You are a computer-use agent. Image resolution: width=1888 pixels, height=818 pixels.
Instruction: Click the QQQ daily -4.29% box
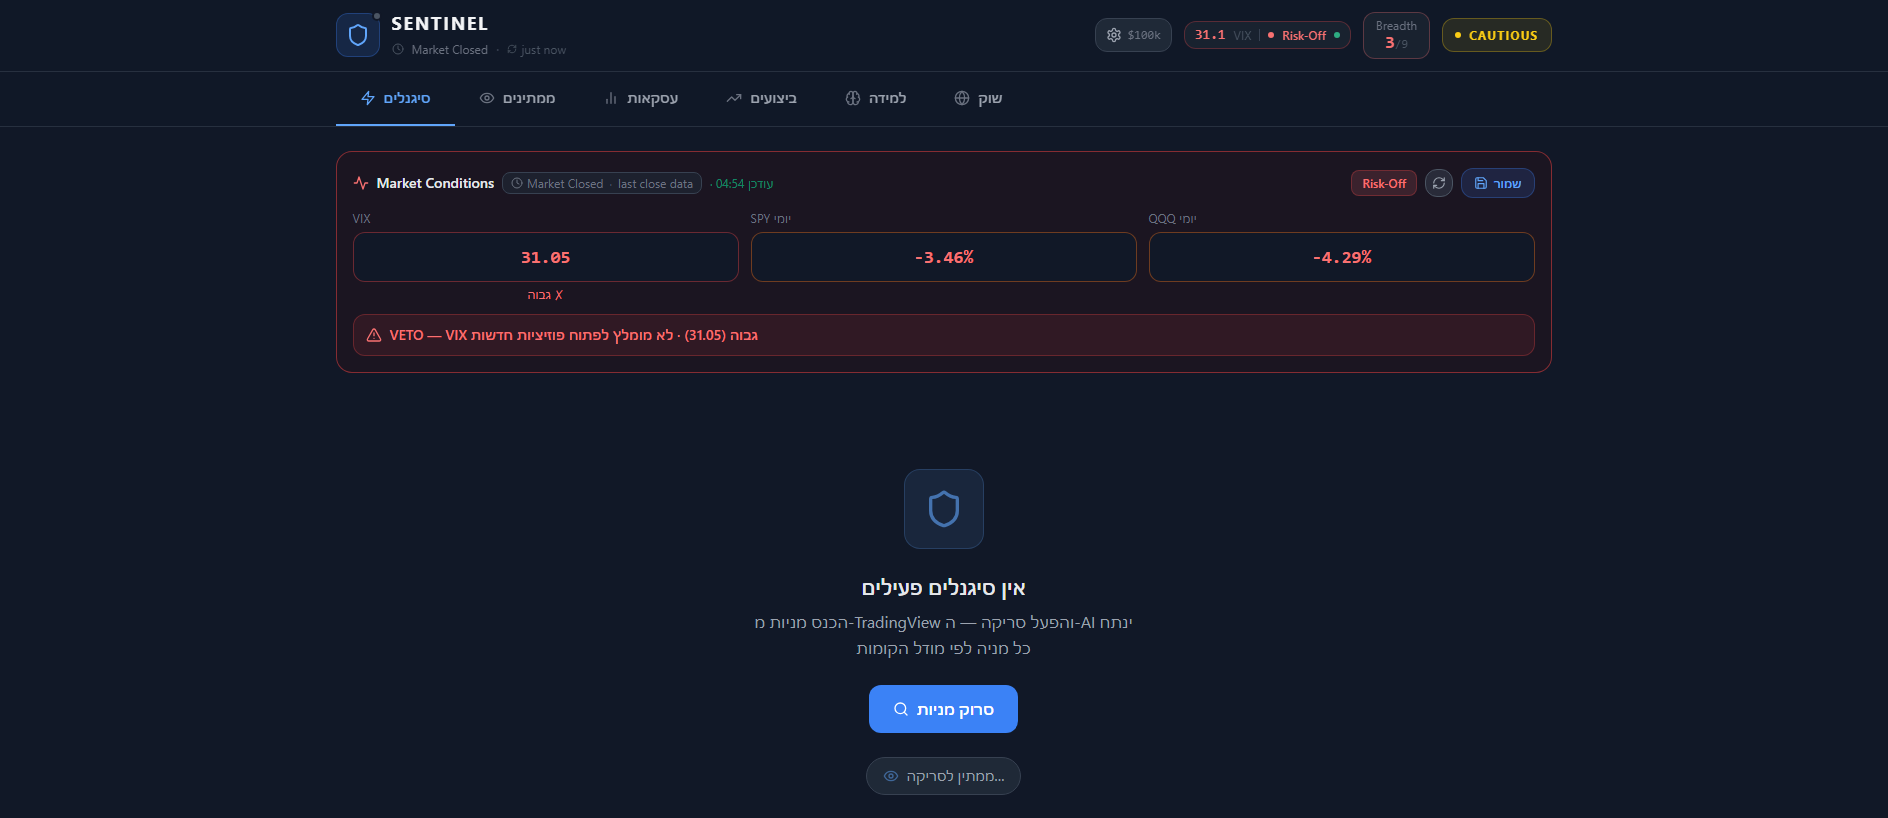coord(1342,257)
